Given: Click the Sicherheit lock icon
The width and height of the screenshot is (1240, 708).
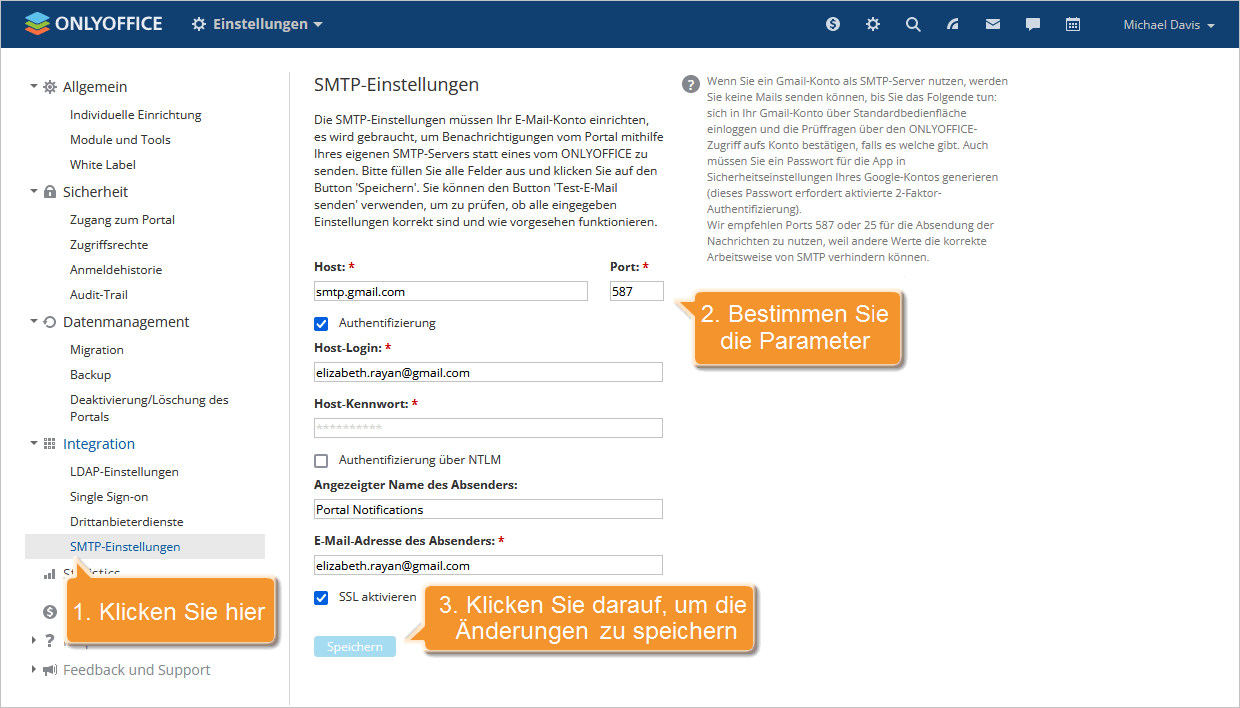Looking at the screenshot, I should (50, 192).
